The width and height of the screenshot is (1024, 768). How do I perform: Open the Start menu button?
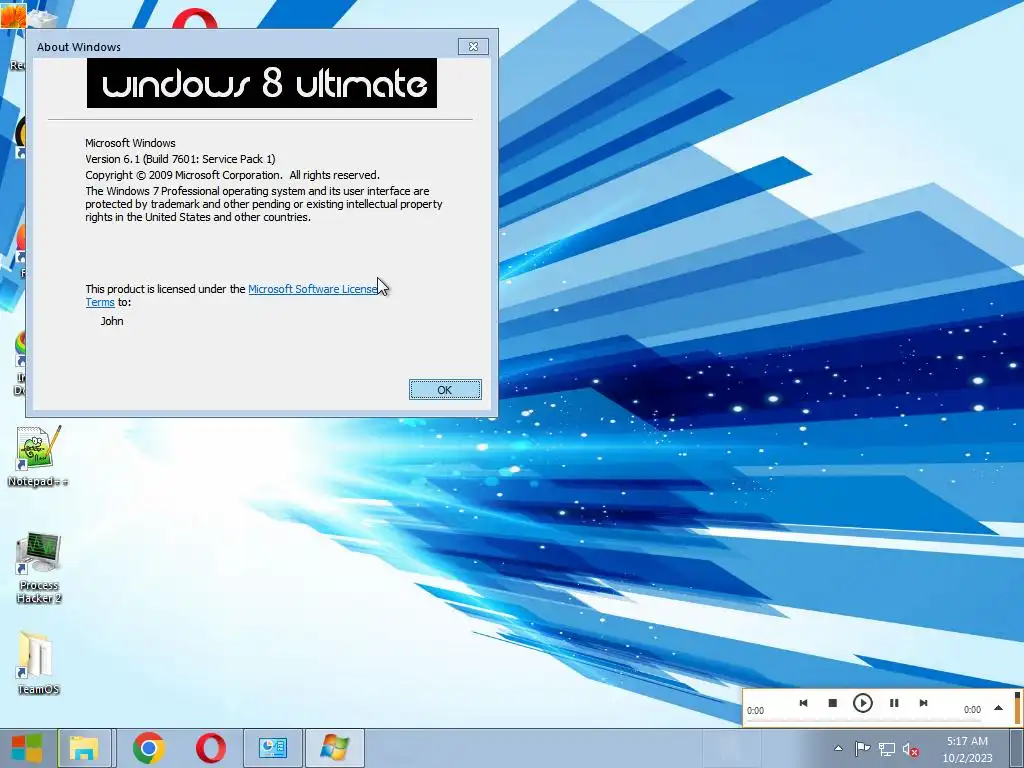27,748
